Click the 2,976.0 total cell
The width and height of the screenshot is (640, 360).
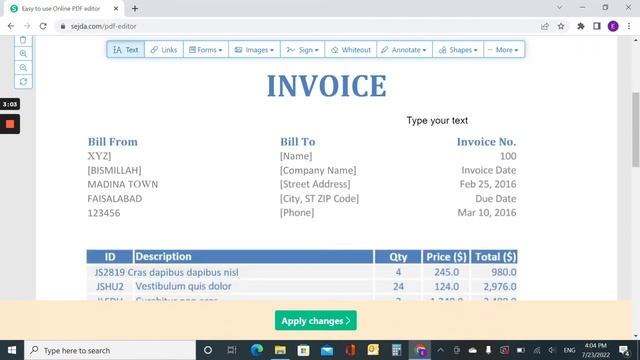[x=500, y=287]
